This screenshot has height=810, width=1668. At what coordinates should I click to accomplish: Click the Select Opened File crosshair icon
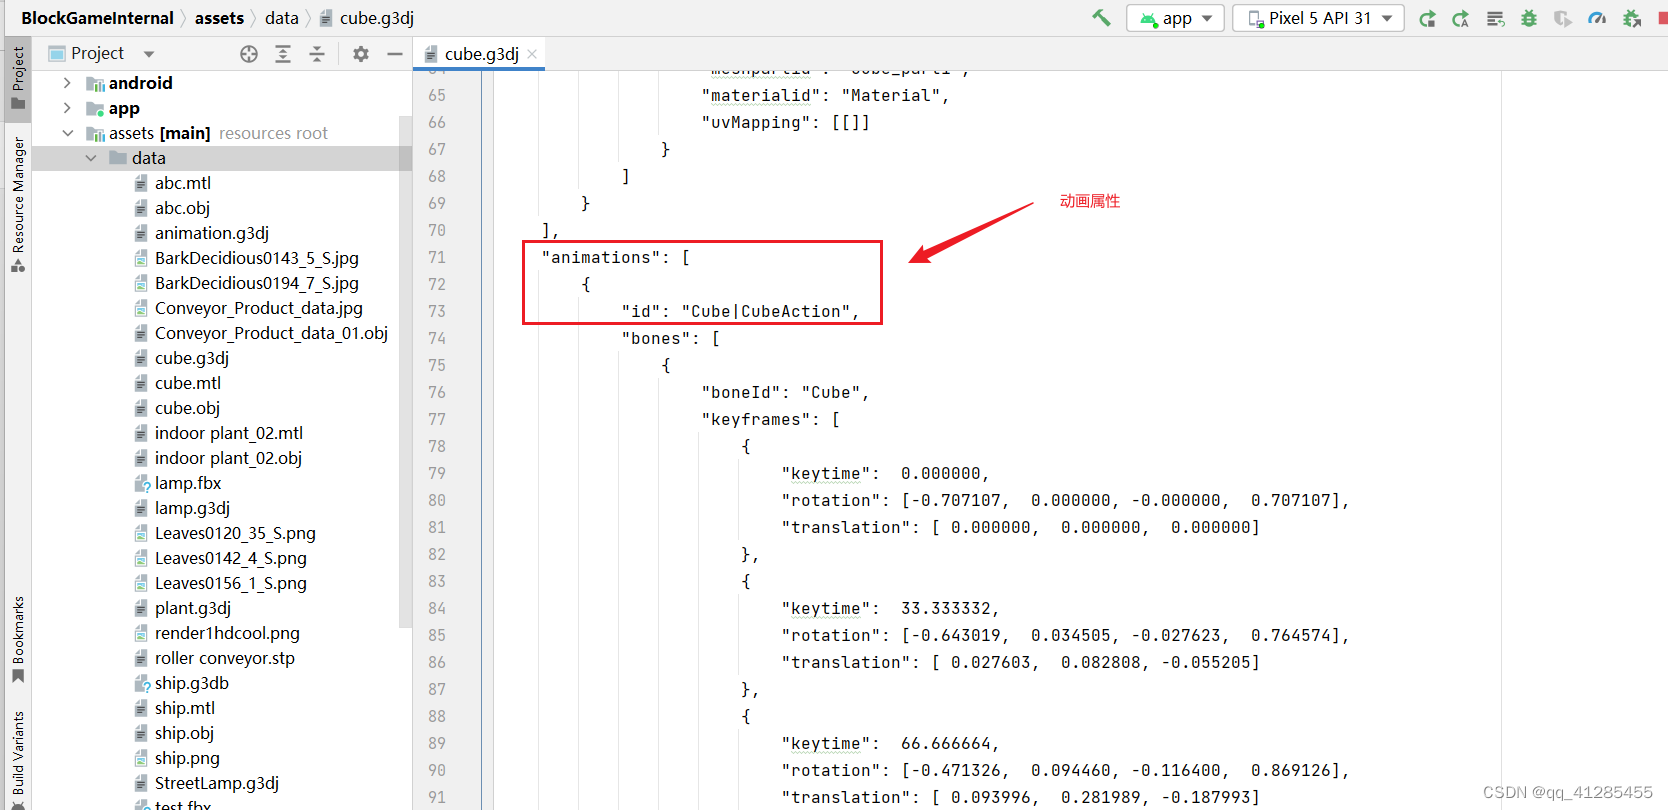(x=249, y=54)
